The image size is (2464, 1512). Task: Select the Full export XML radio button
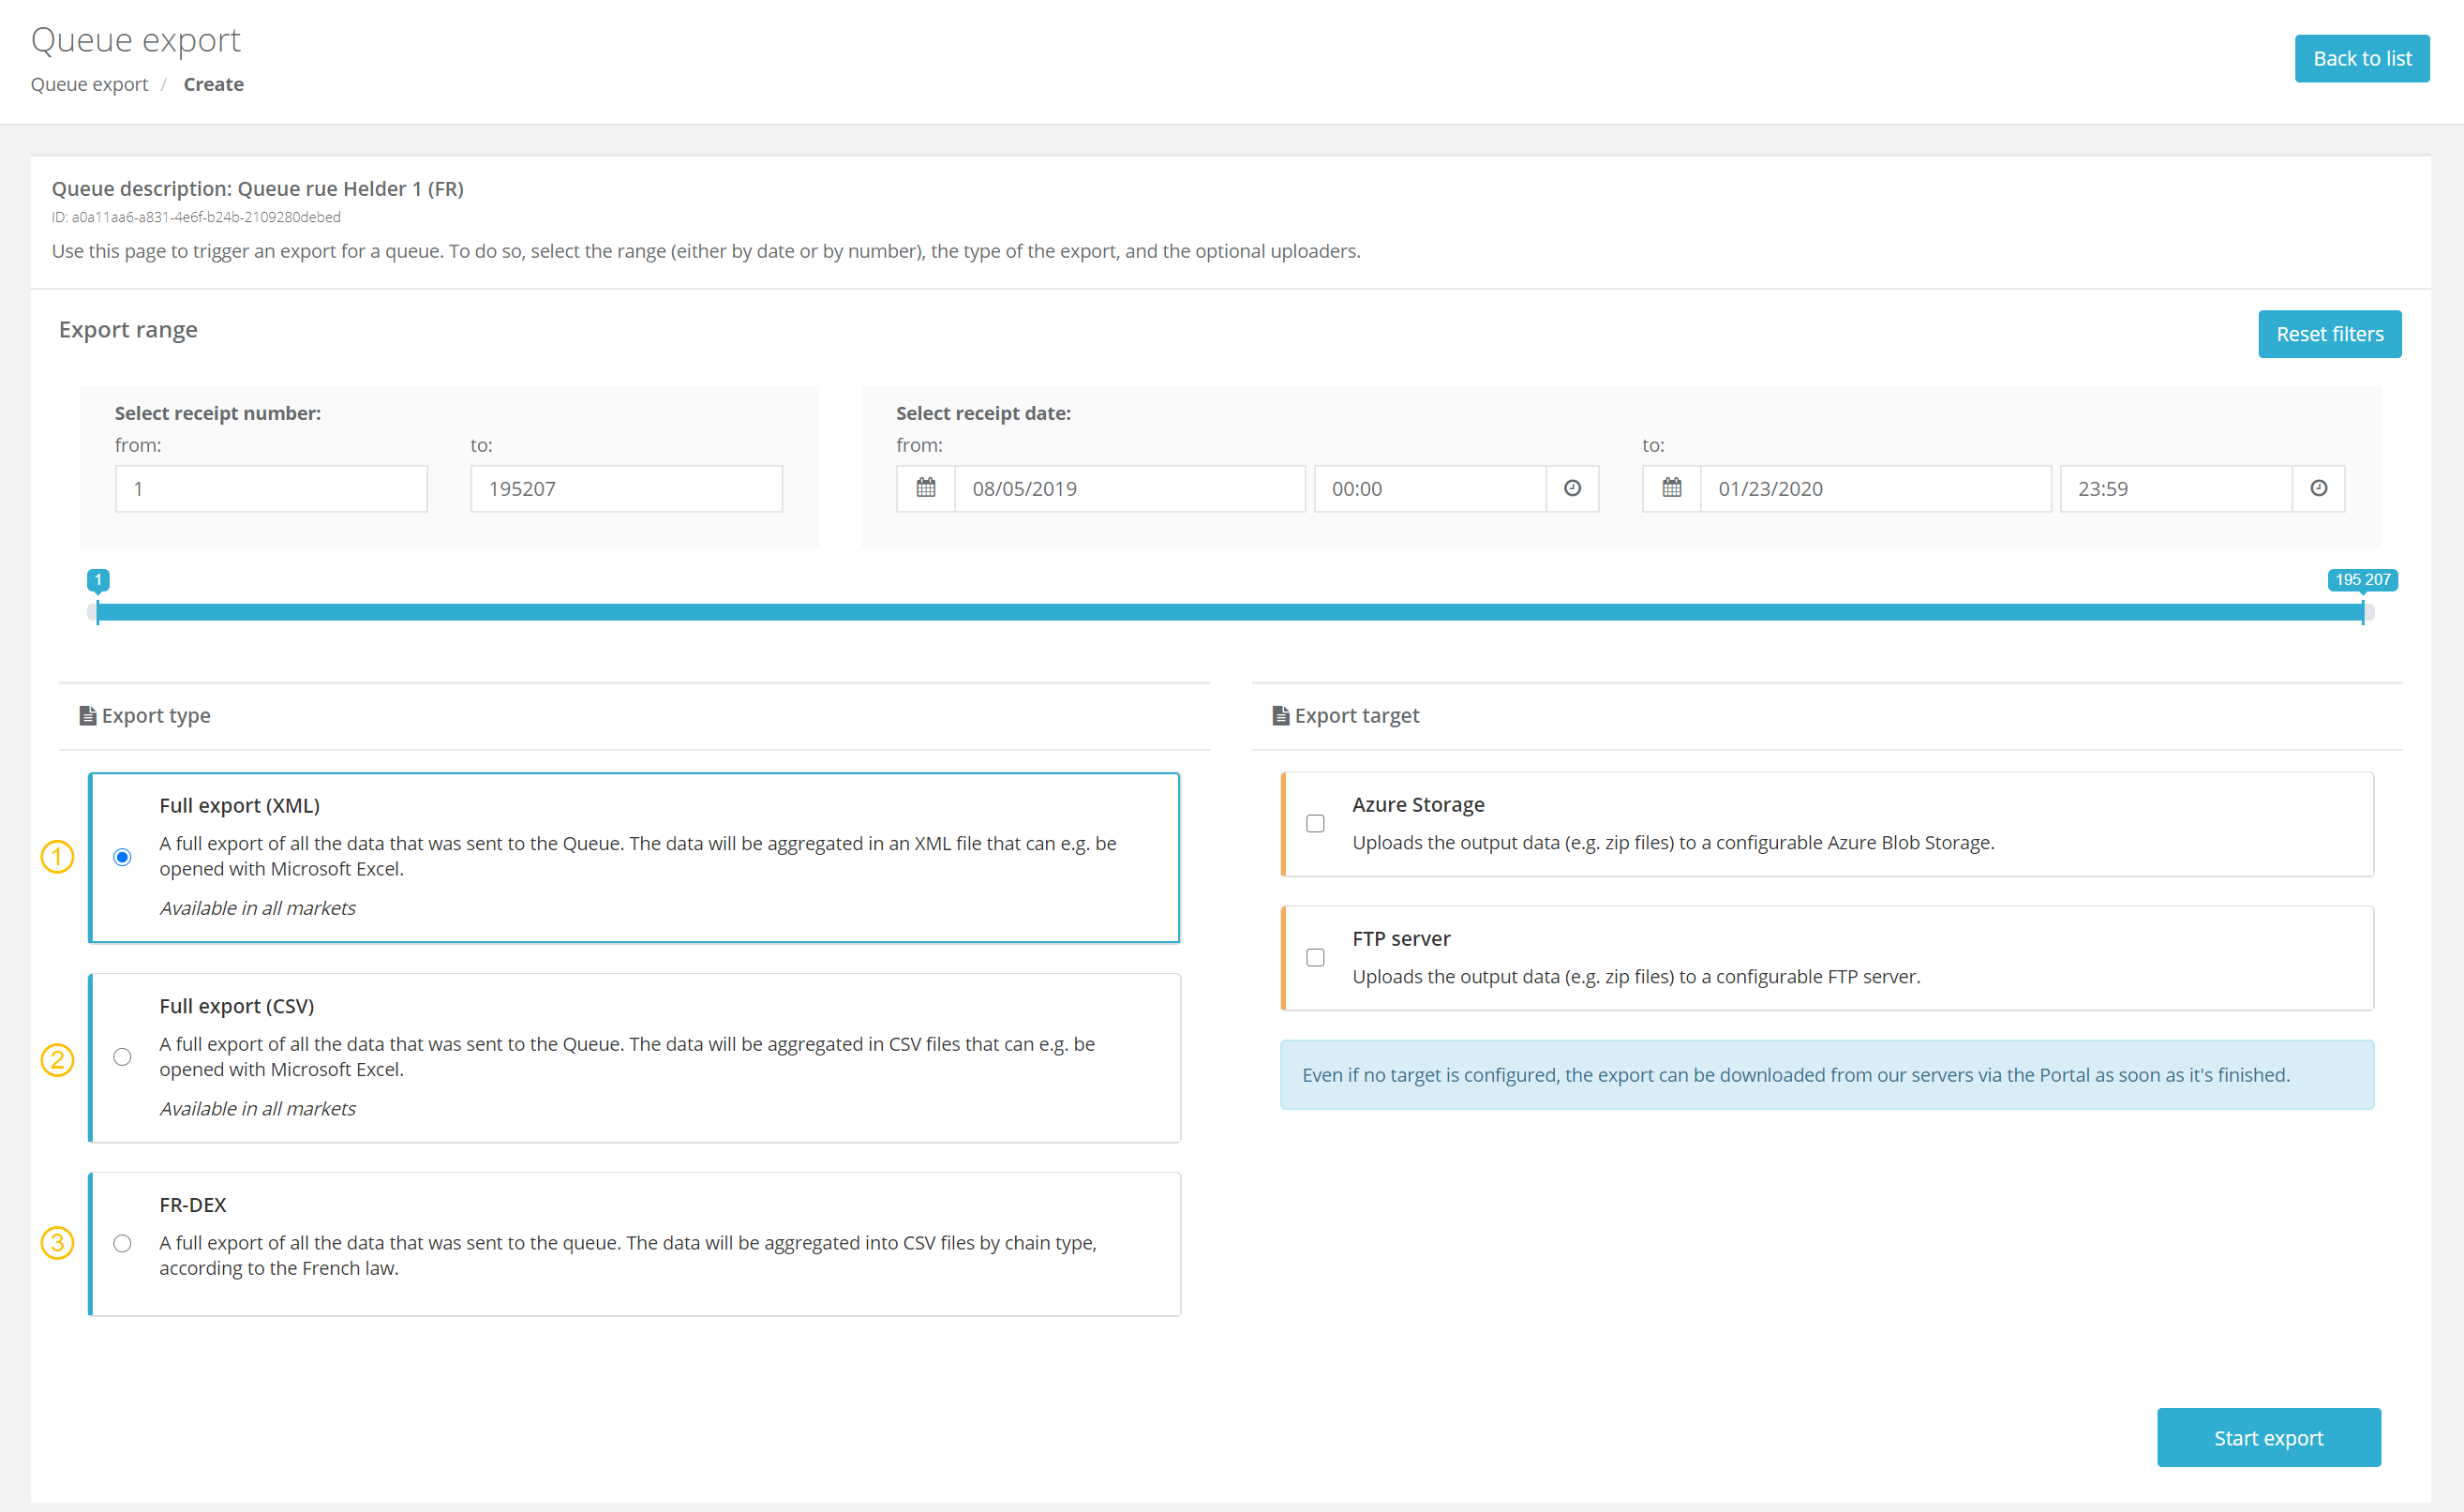point(122,857)
